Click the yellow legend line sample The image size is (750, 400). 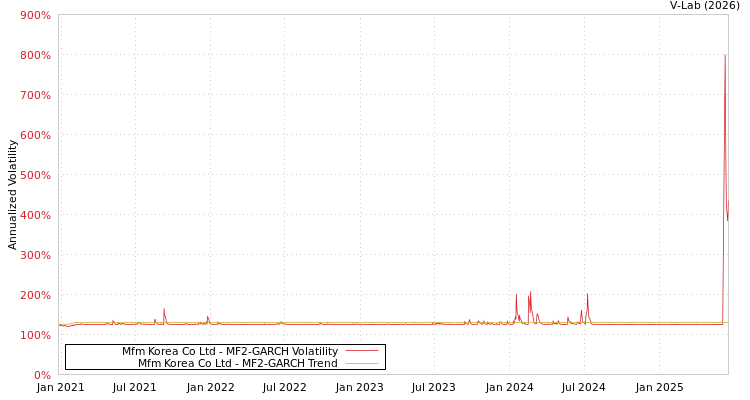click(x=362, y=363)
